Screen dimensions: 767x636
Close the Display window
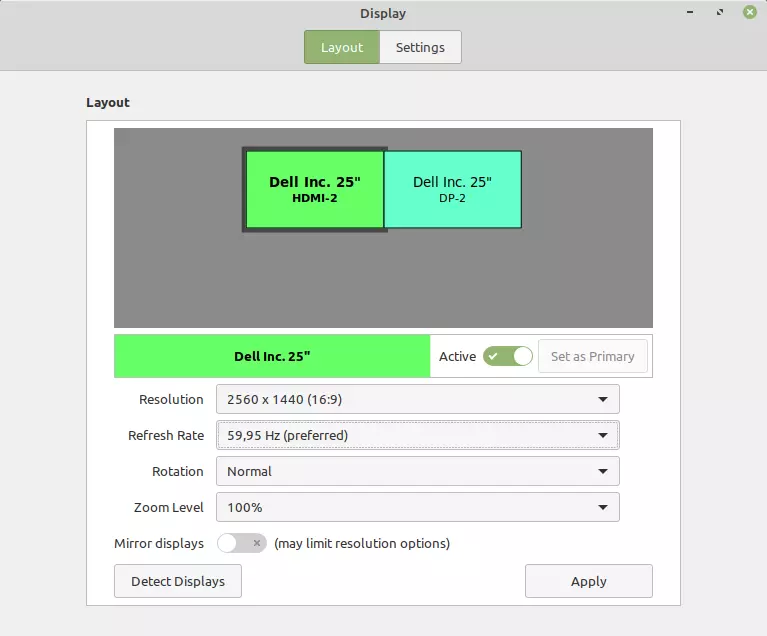point(749,12)
